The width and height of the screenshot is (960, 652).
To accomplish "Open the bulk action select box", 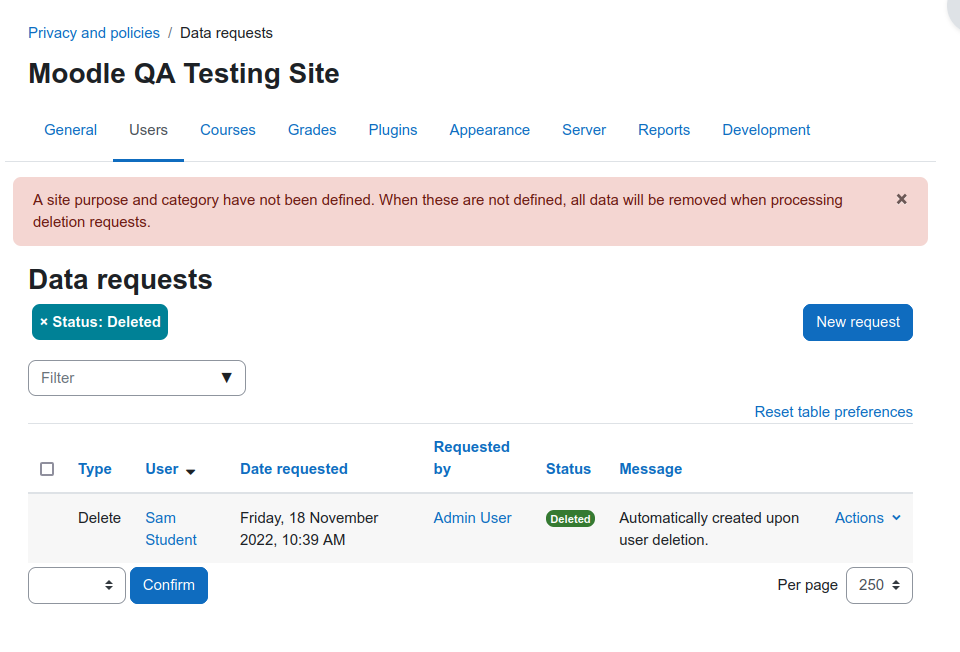I will tap(77, 585).
